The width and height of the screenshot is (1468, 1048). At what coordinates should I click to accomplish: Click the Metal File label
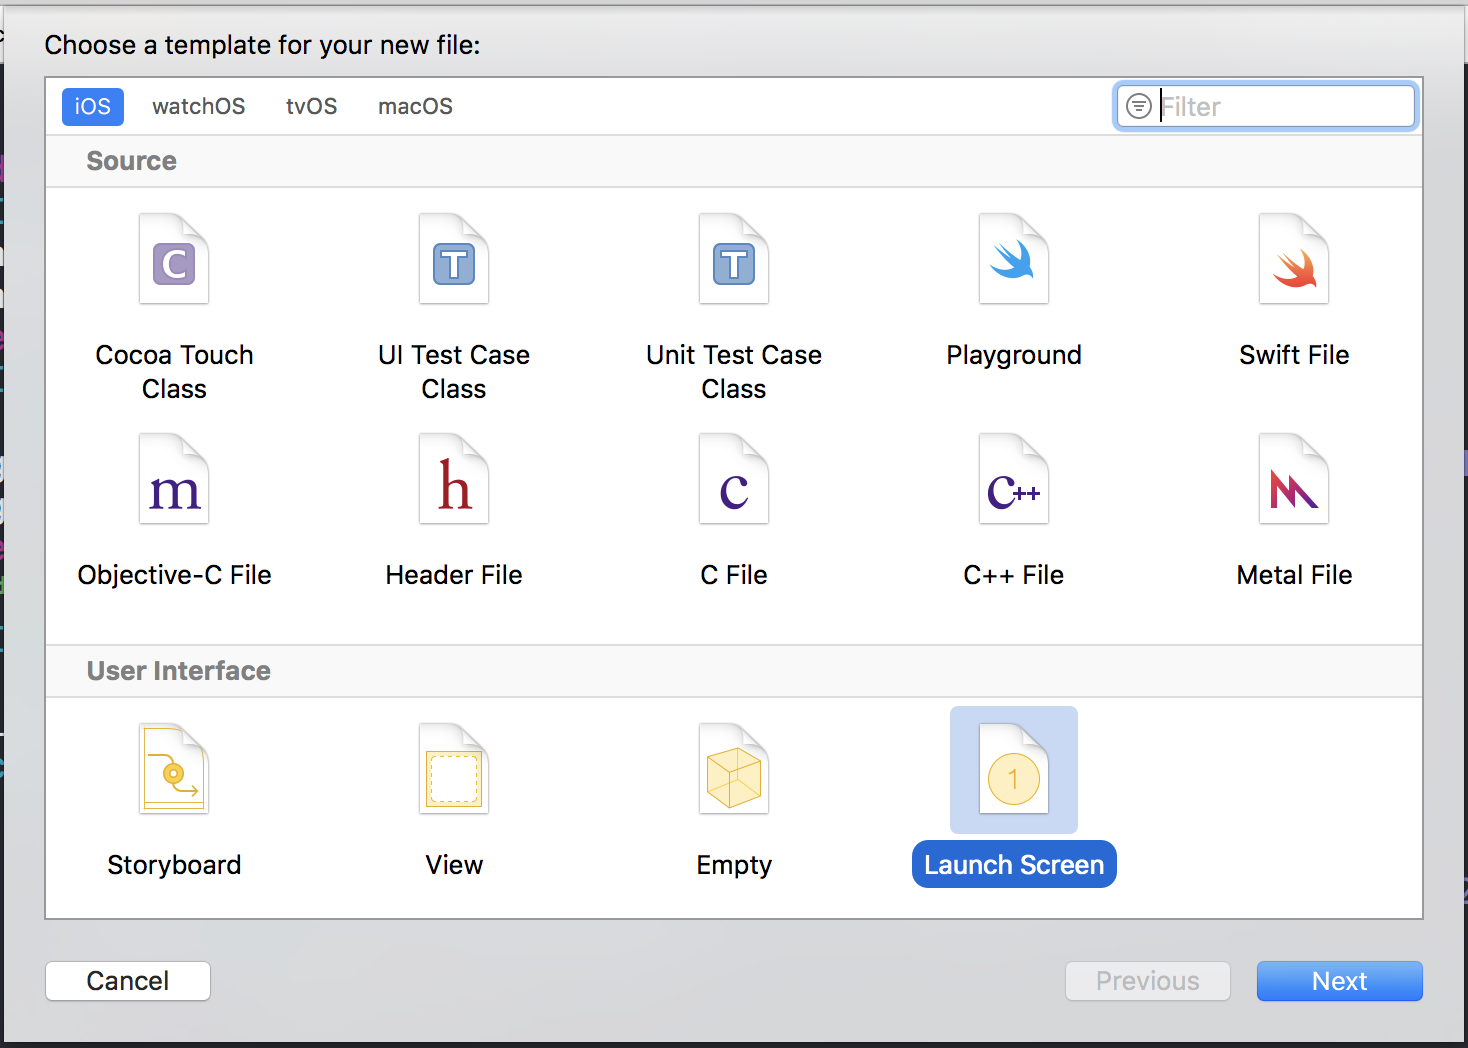[1294, 575]
